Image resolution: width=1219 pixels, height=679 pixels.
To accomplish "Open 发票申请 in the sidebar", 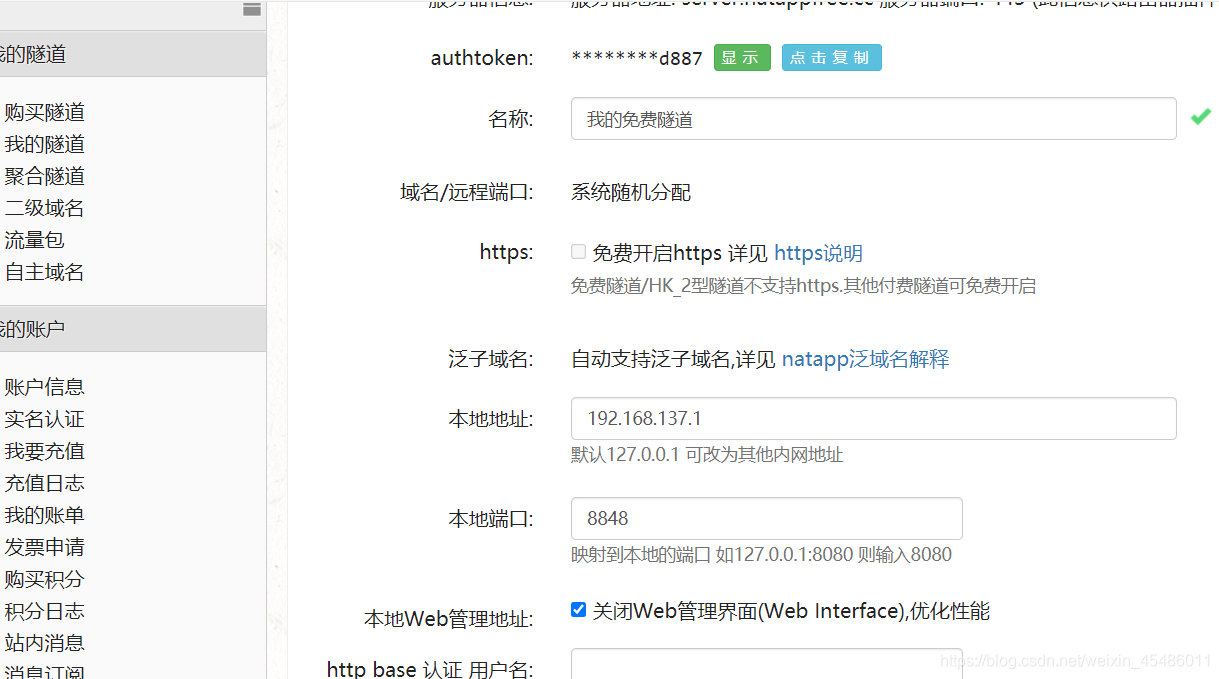I will click(44, 547).
